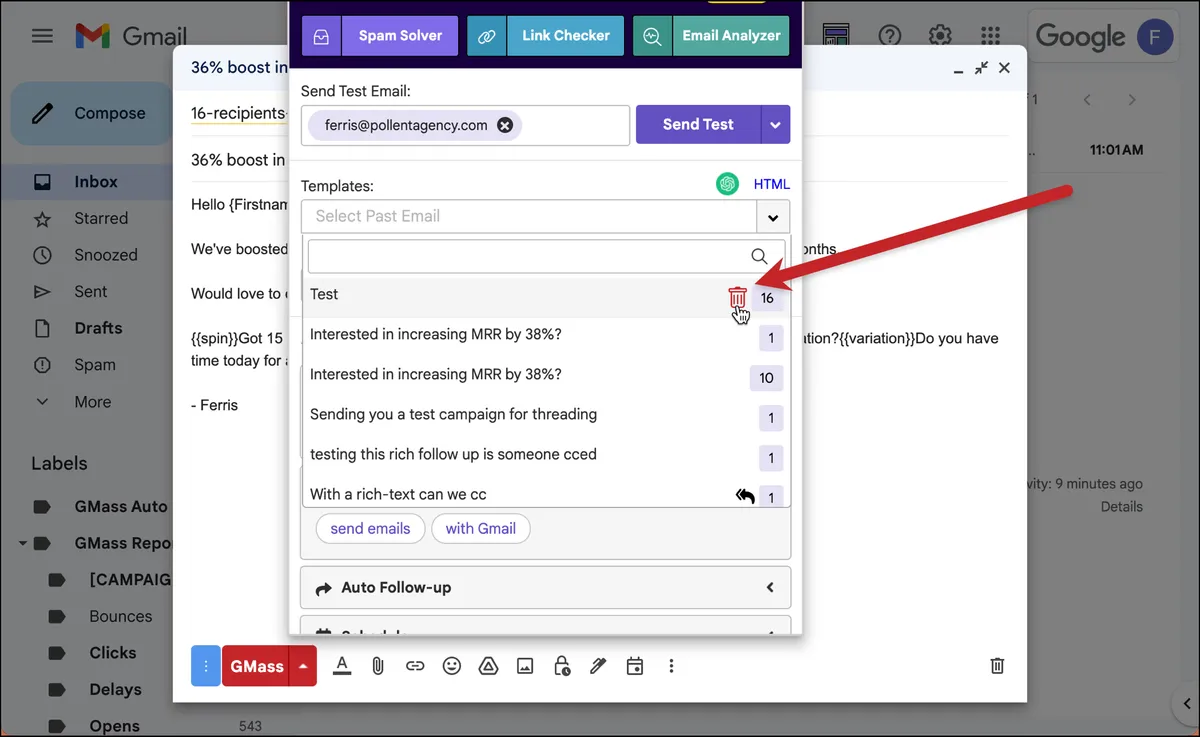
Task: Choose 'With a rich-text can we cc' template
Action: pos(546,493)
